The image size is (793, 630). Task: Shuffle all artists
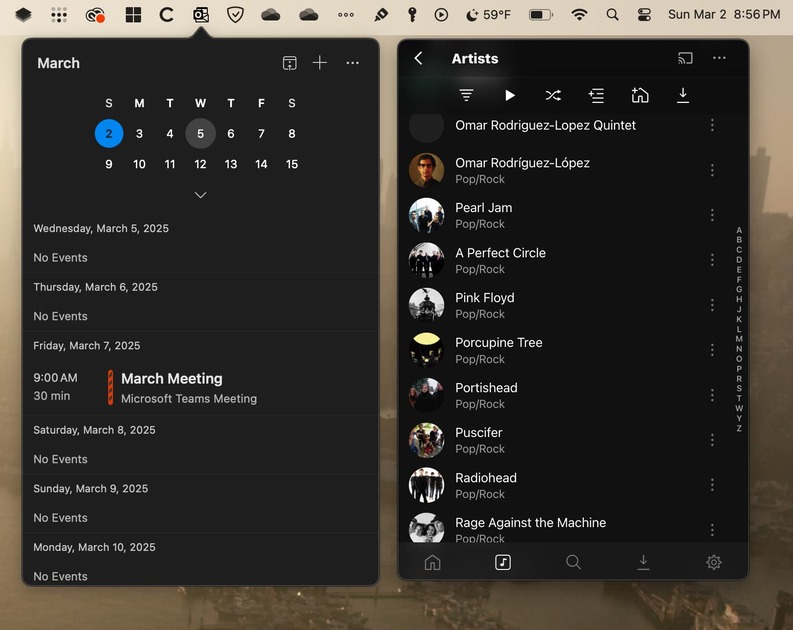[x=553, y=95]
